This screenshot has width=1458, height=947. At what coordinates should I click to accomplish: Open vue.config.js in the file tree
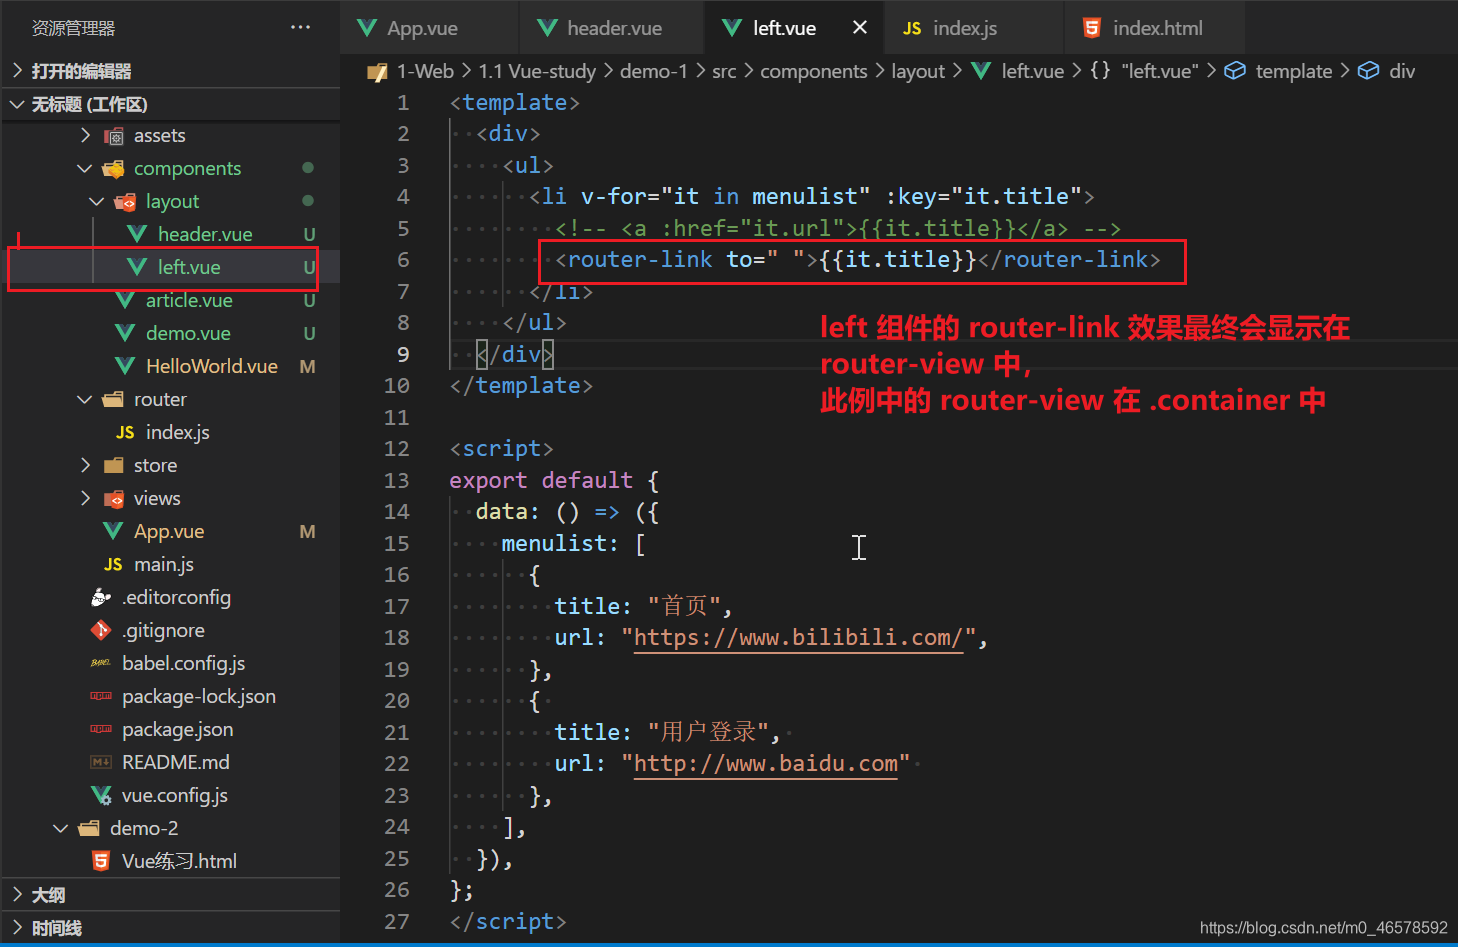[175, 795]
